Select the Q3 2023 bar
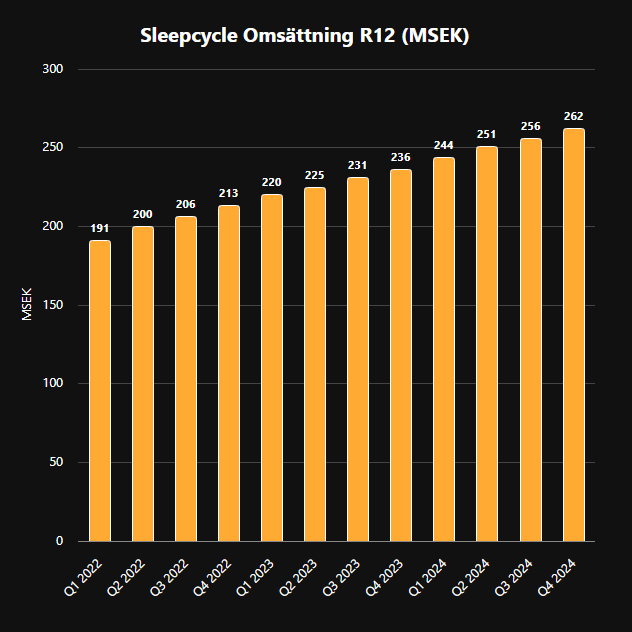Screen dimensions: 632x632 pyautogui.click(x=358, y=359)
